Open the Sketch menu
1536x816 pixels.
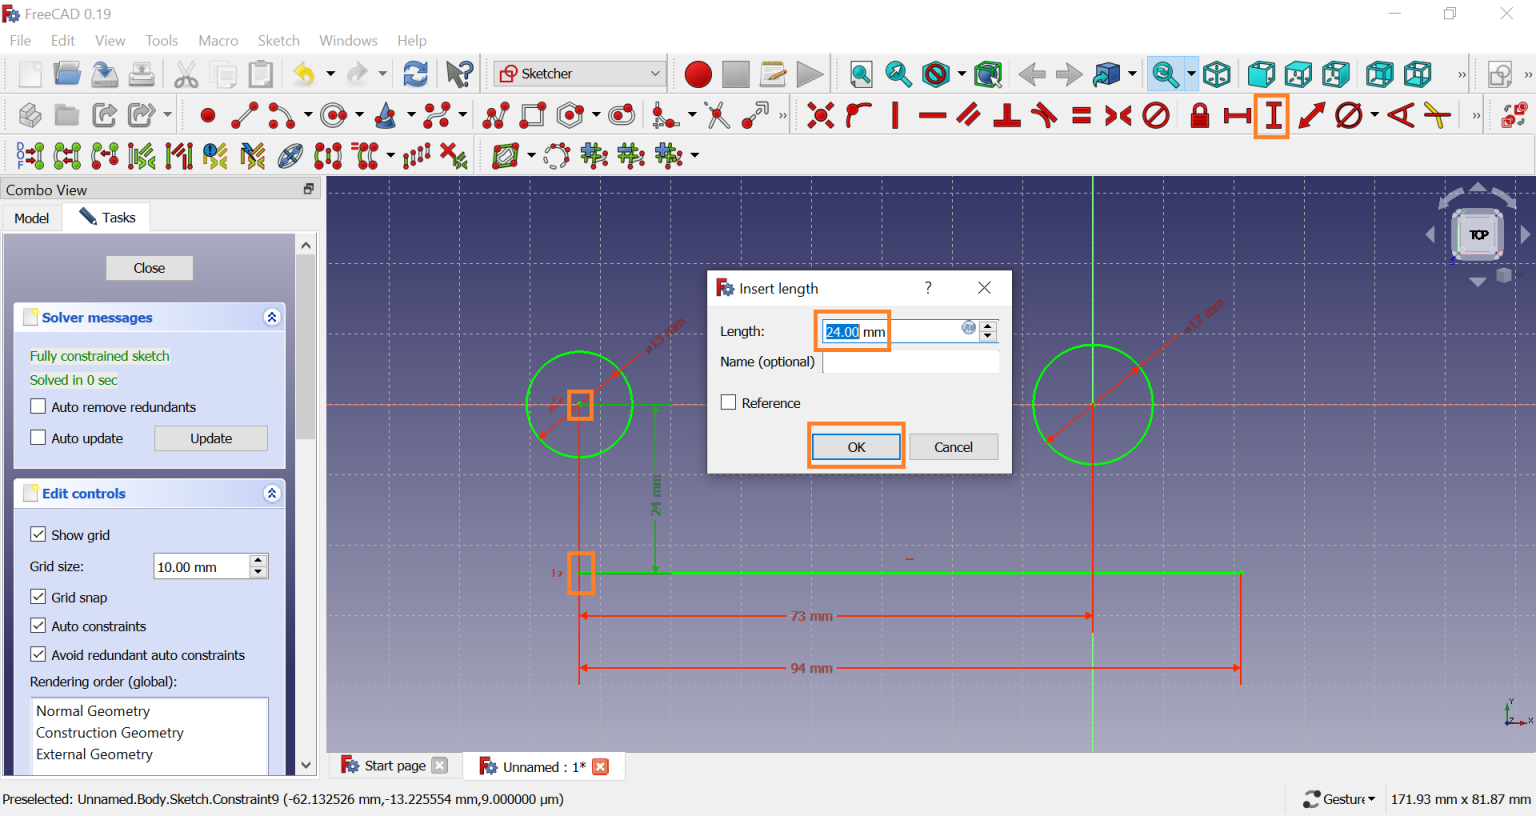tap(278, 41)
